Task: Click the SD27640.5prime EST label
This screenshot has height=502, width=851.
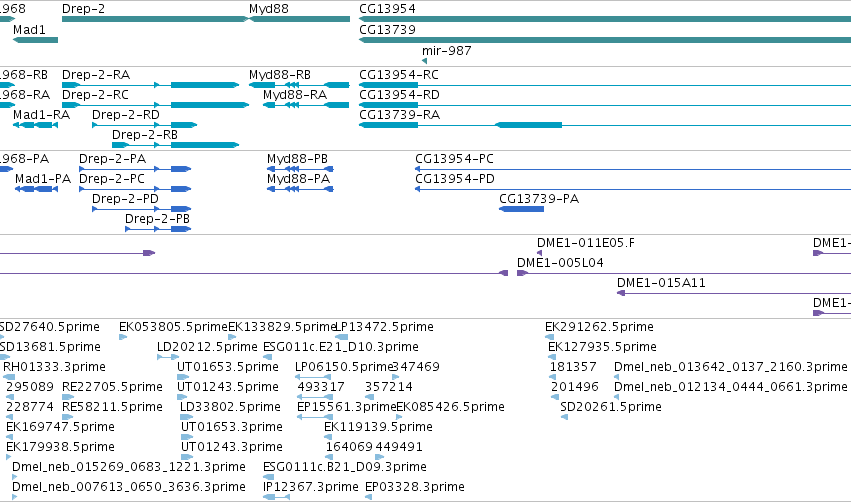Action: coord(49,327)
